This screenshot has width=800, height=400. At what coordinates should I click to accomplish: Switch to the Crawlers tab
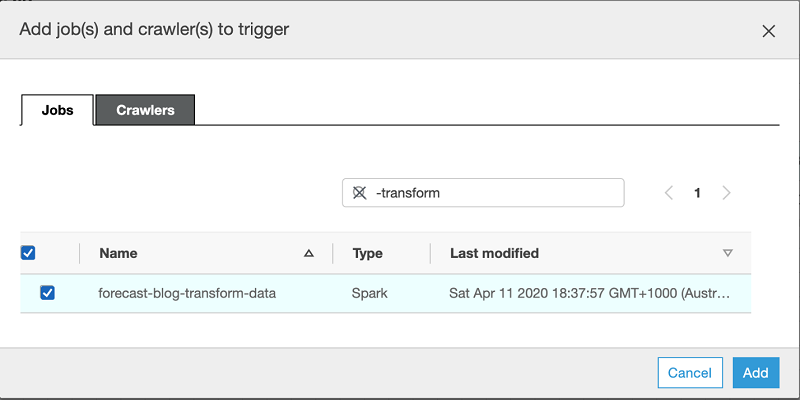145,110
